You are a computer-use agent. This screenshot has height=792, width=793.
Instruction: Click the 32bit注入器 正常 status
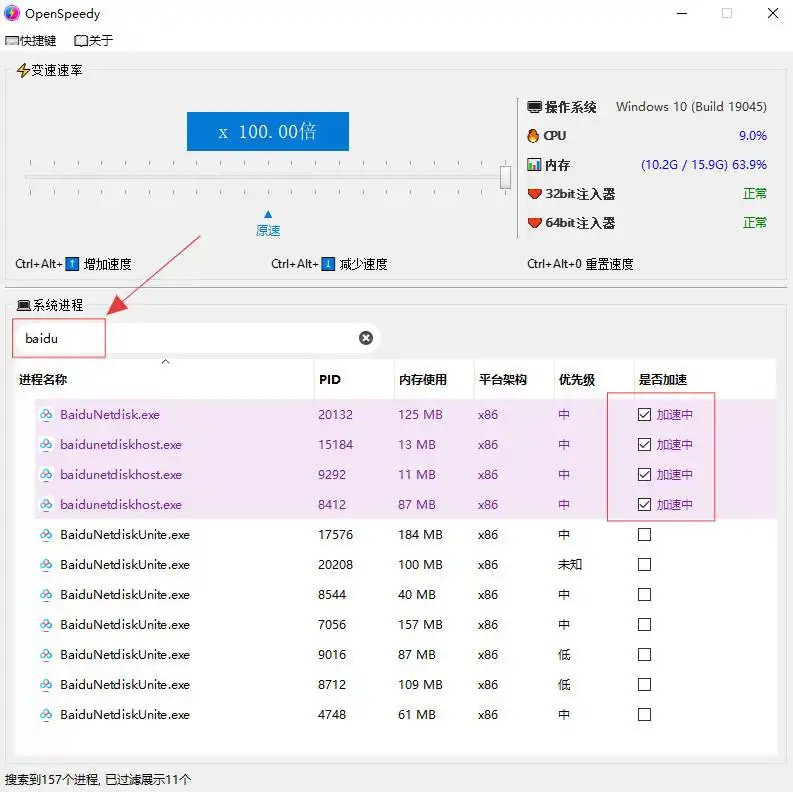(755, 194)
